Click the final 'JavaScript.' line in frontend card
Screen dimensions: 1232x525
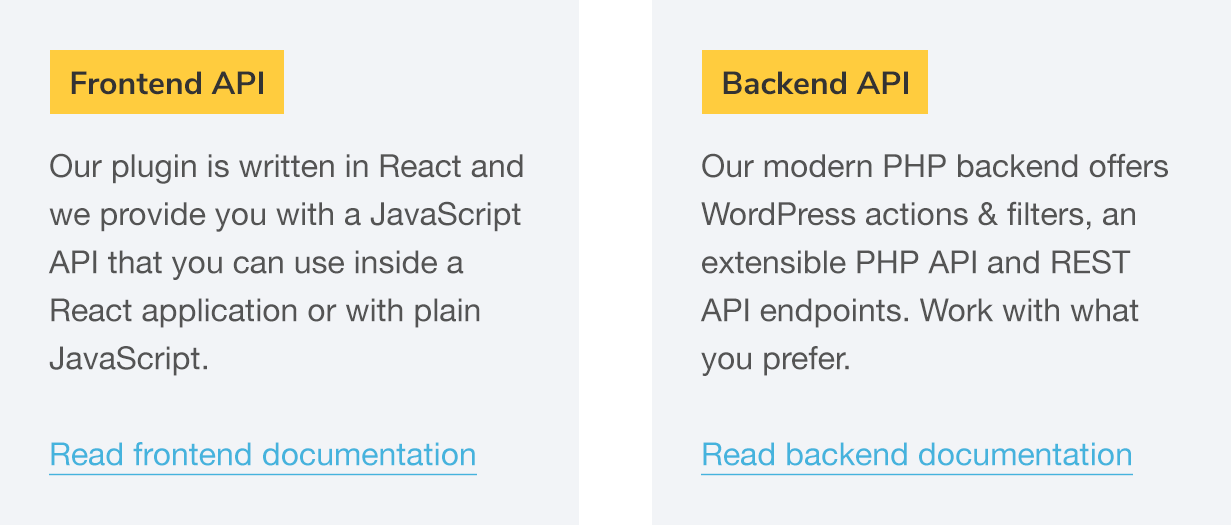(130, 358)
